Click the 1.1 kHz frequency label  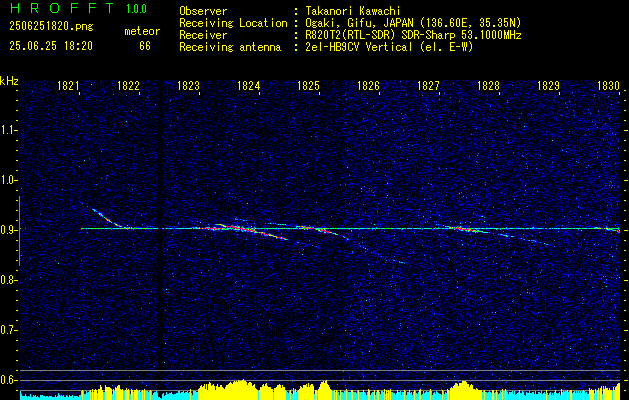tap(8, 130)
